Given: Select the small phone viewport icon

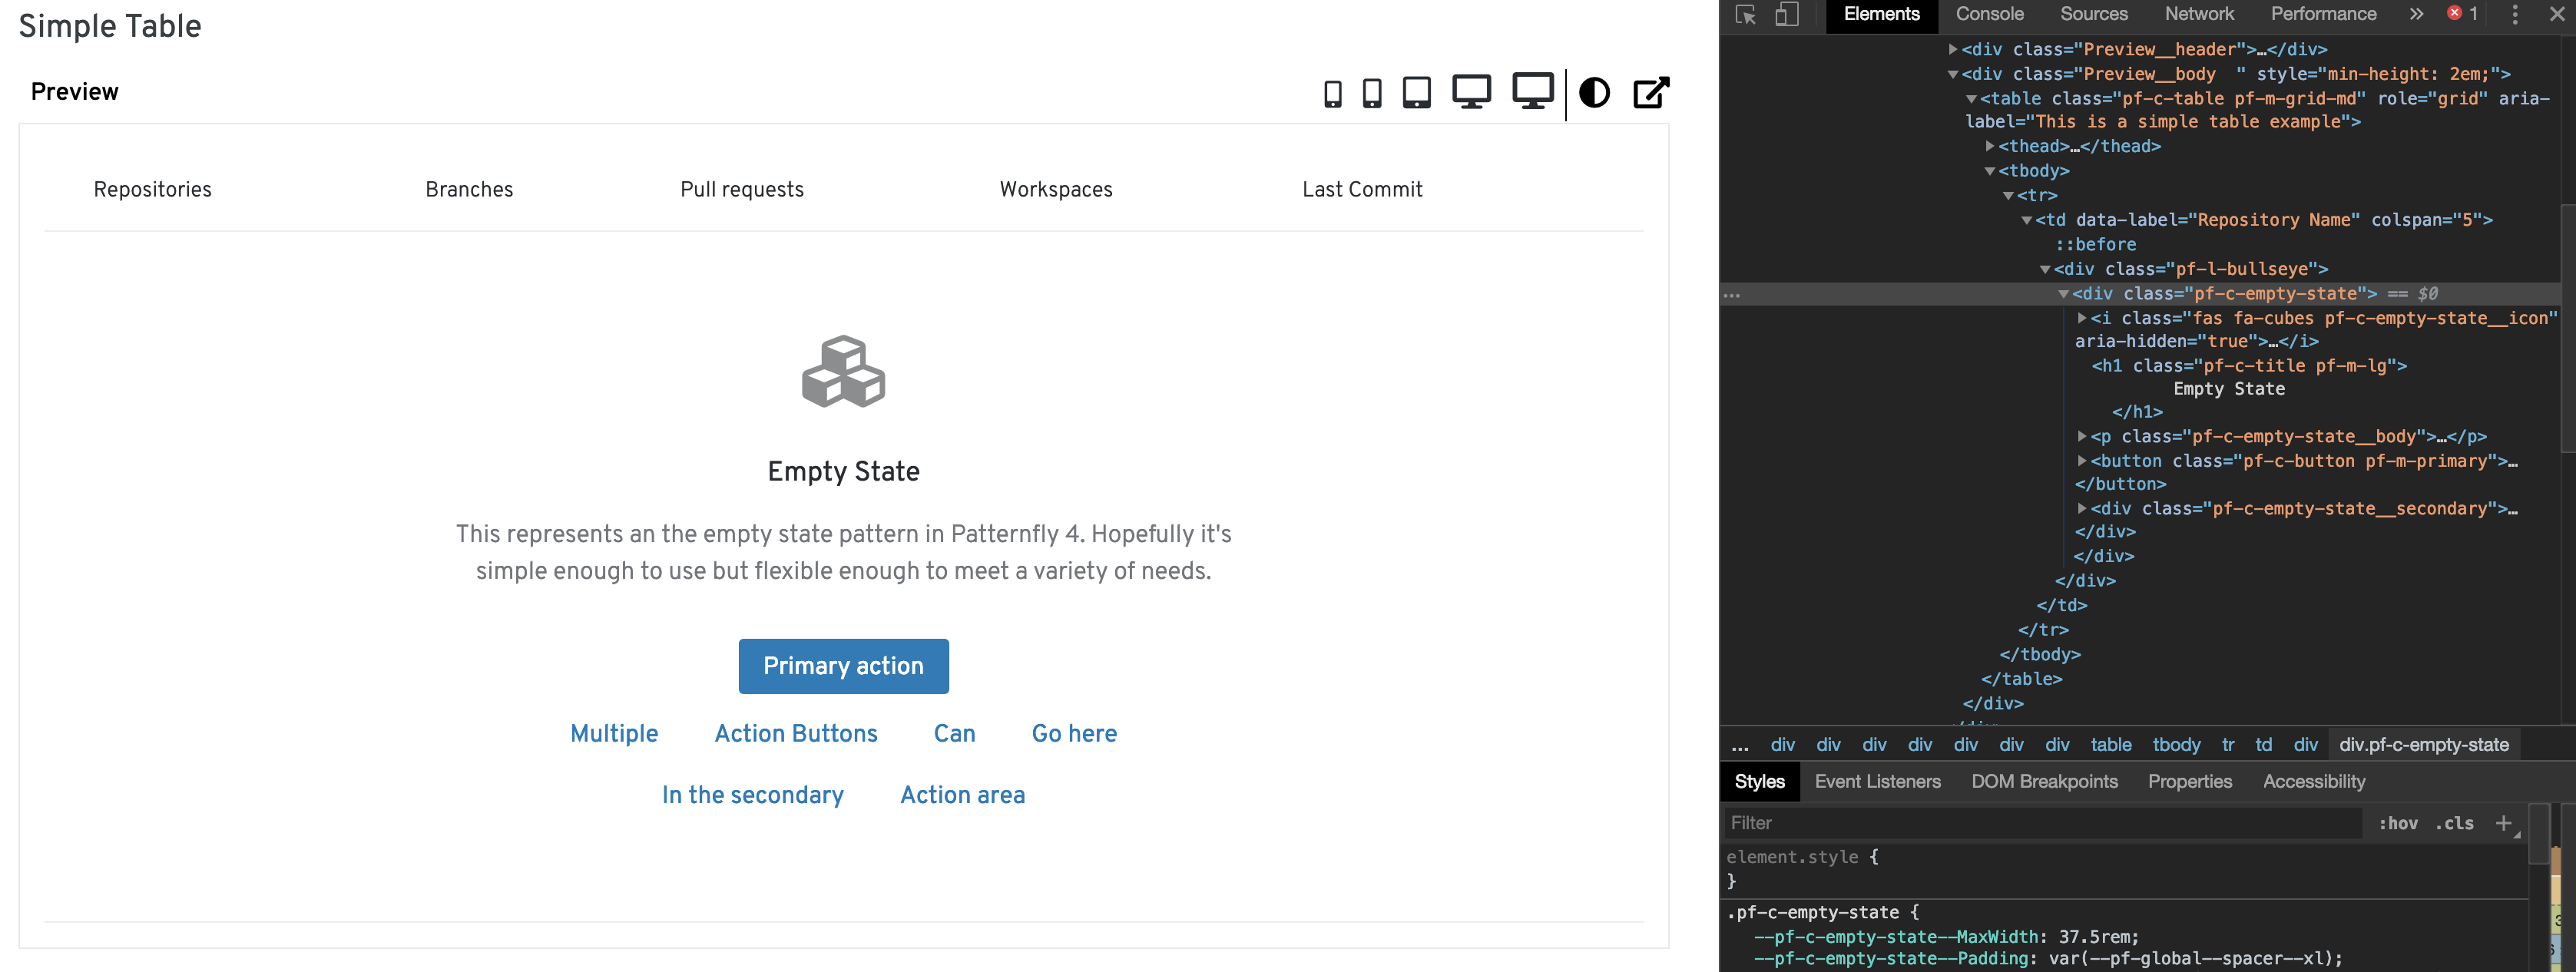Looking at the screenshot, I should [1332, 94].
